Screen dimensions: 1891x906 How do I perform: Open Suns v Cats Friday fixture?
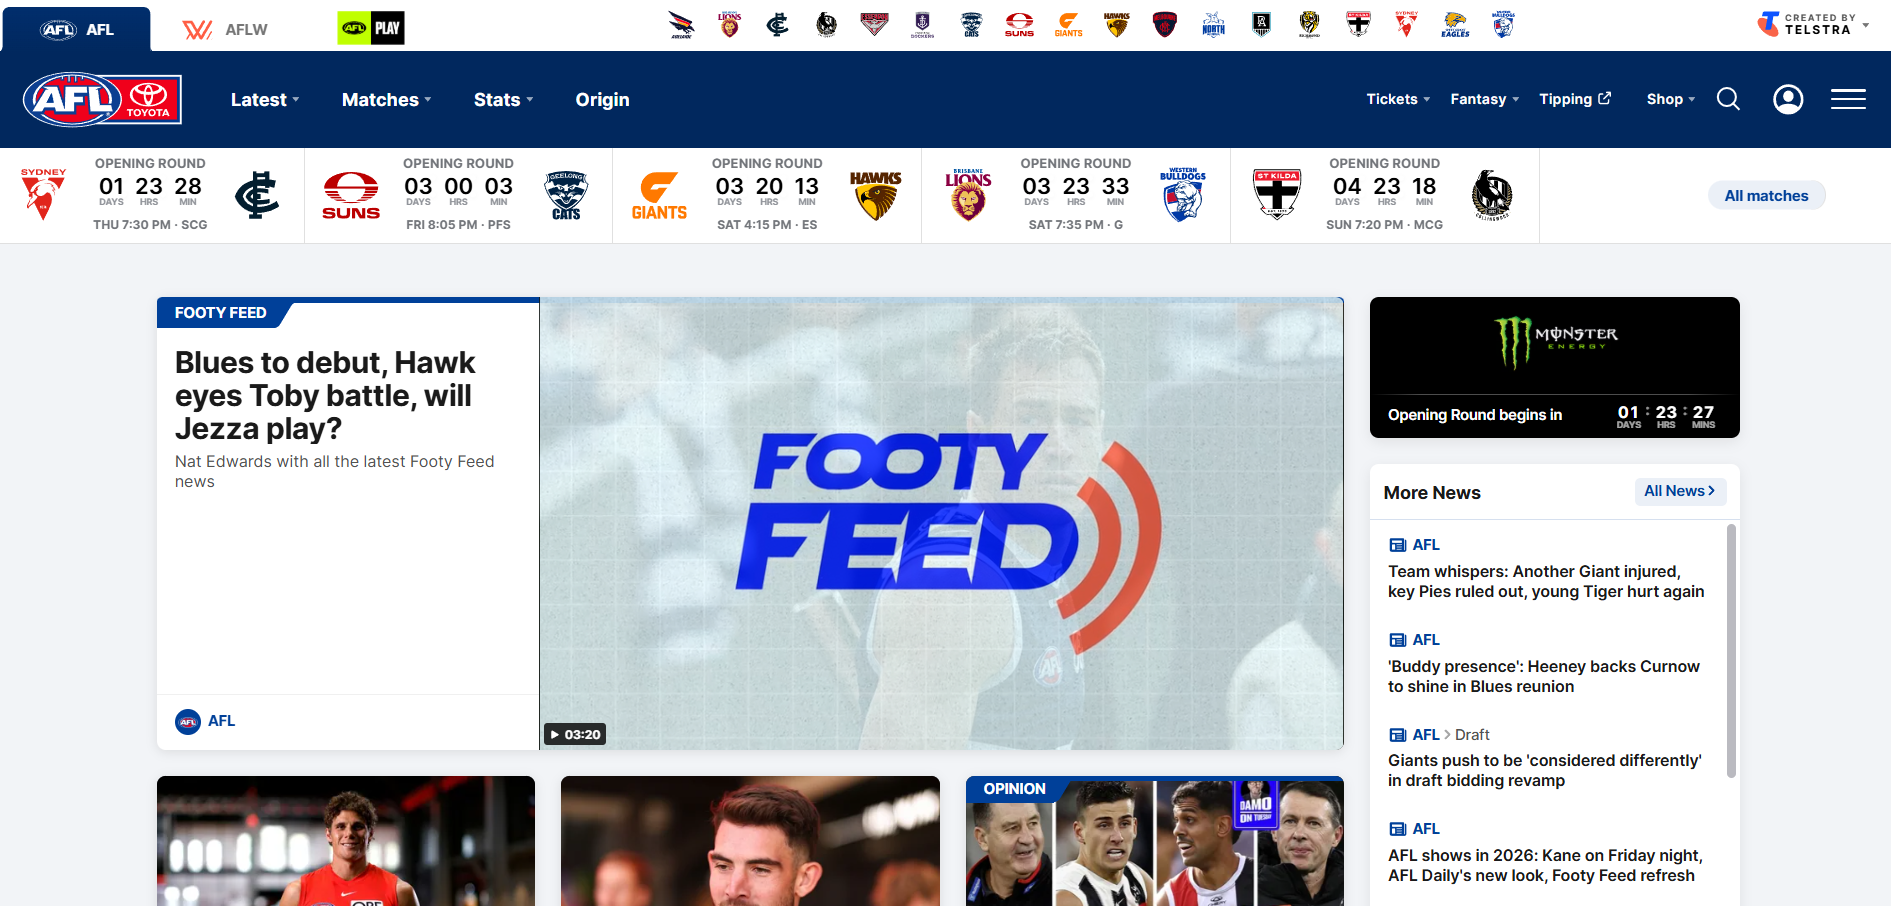(458, 196)
